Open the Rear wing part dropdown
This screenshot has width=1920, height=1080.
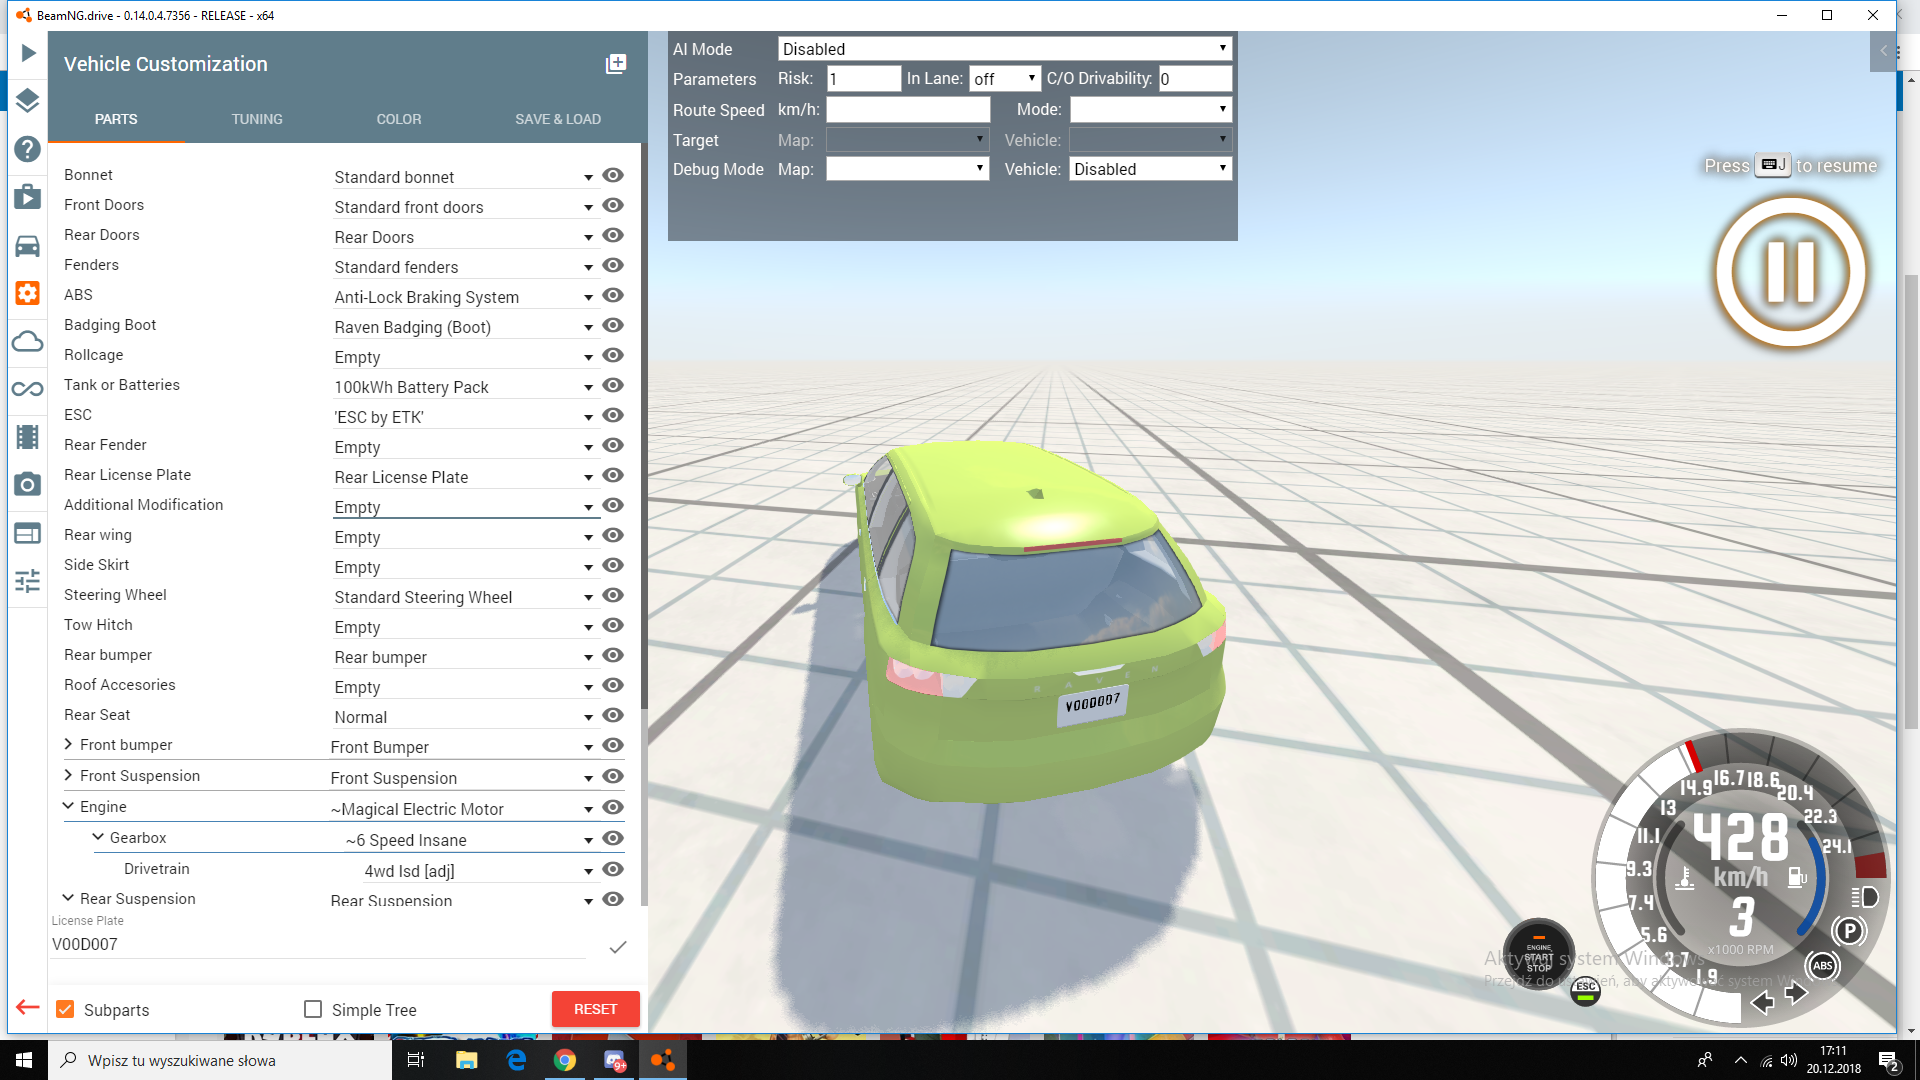click(465, 537)
